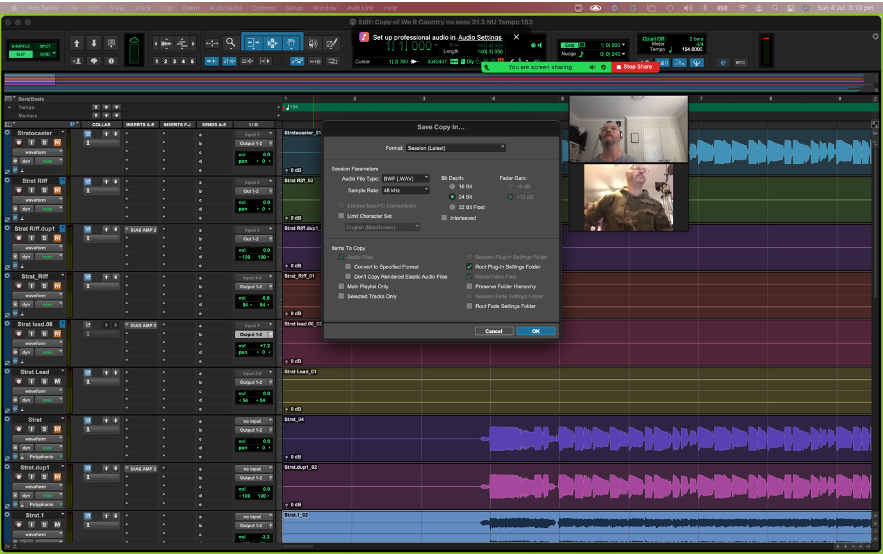Check Selected Tracks Only
883x554 pixels.
341,296
